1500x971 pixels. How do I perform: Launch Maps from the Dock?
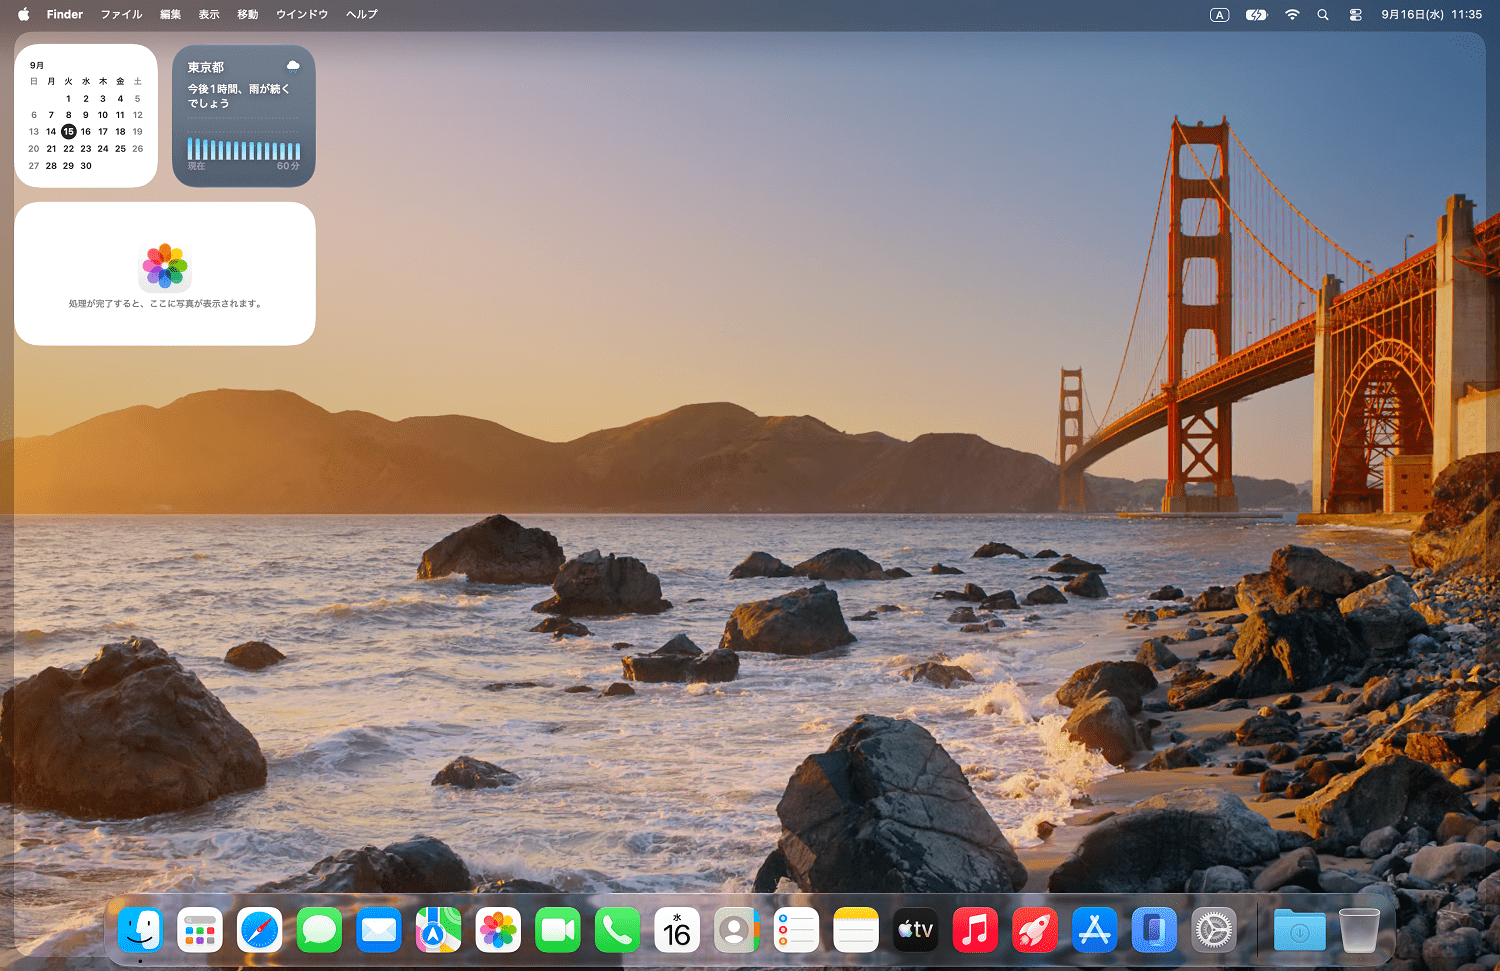[438, 930]
